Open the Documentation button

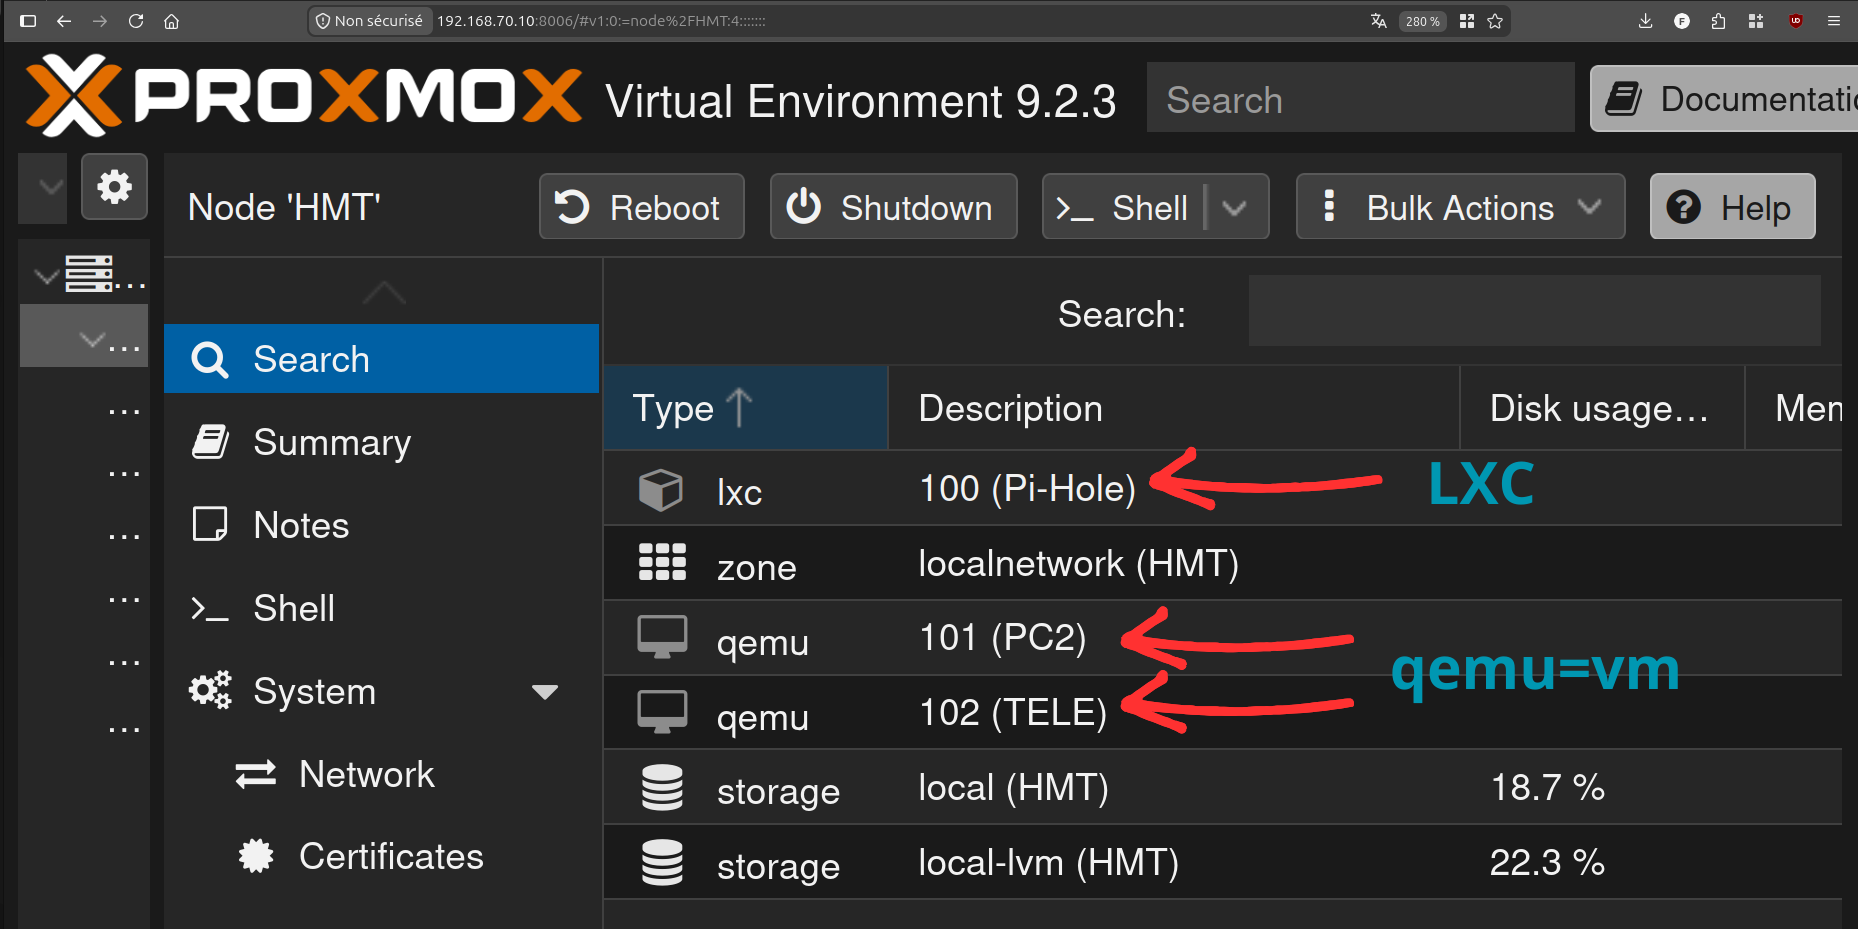(1724, 98)
